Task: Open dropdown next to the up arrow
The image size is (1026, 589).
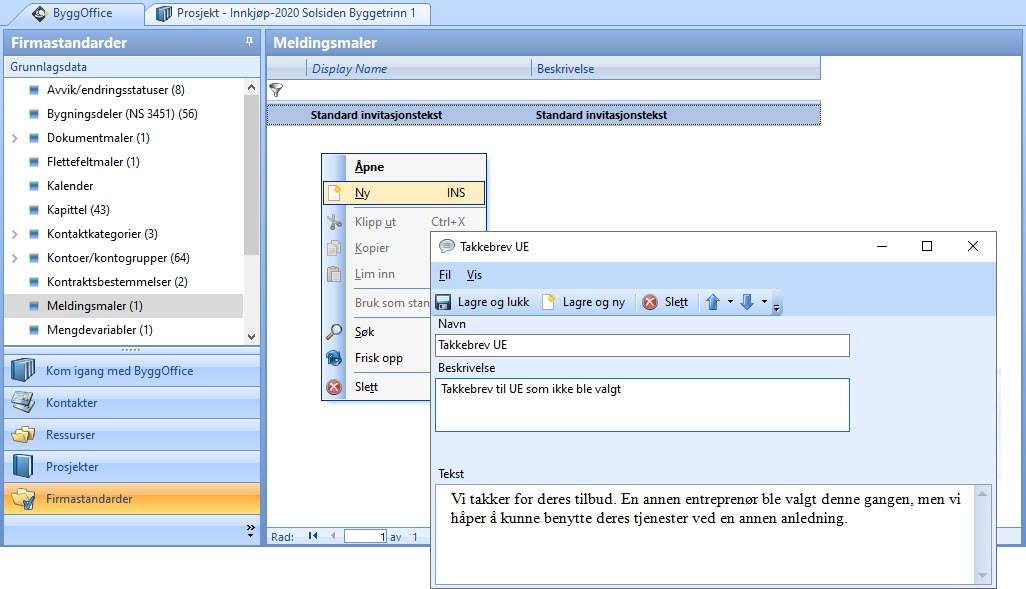Action: coord(730,302)
